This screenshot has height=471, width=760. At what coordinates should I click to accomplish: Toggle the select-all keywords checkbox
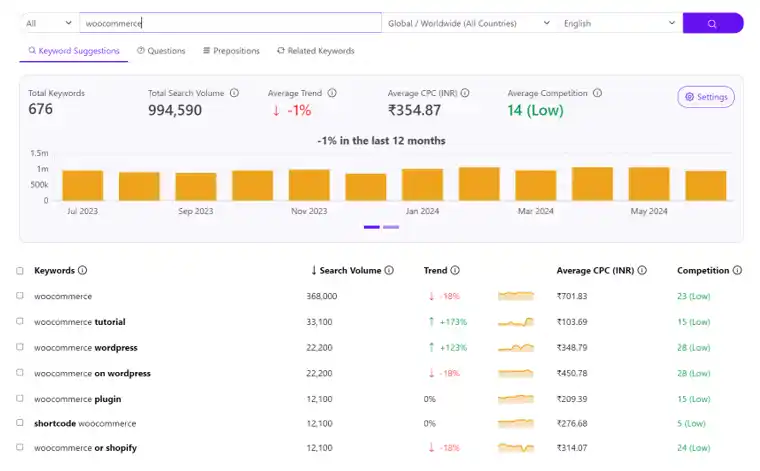point(20,271)
